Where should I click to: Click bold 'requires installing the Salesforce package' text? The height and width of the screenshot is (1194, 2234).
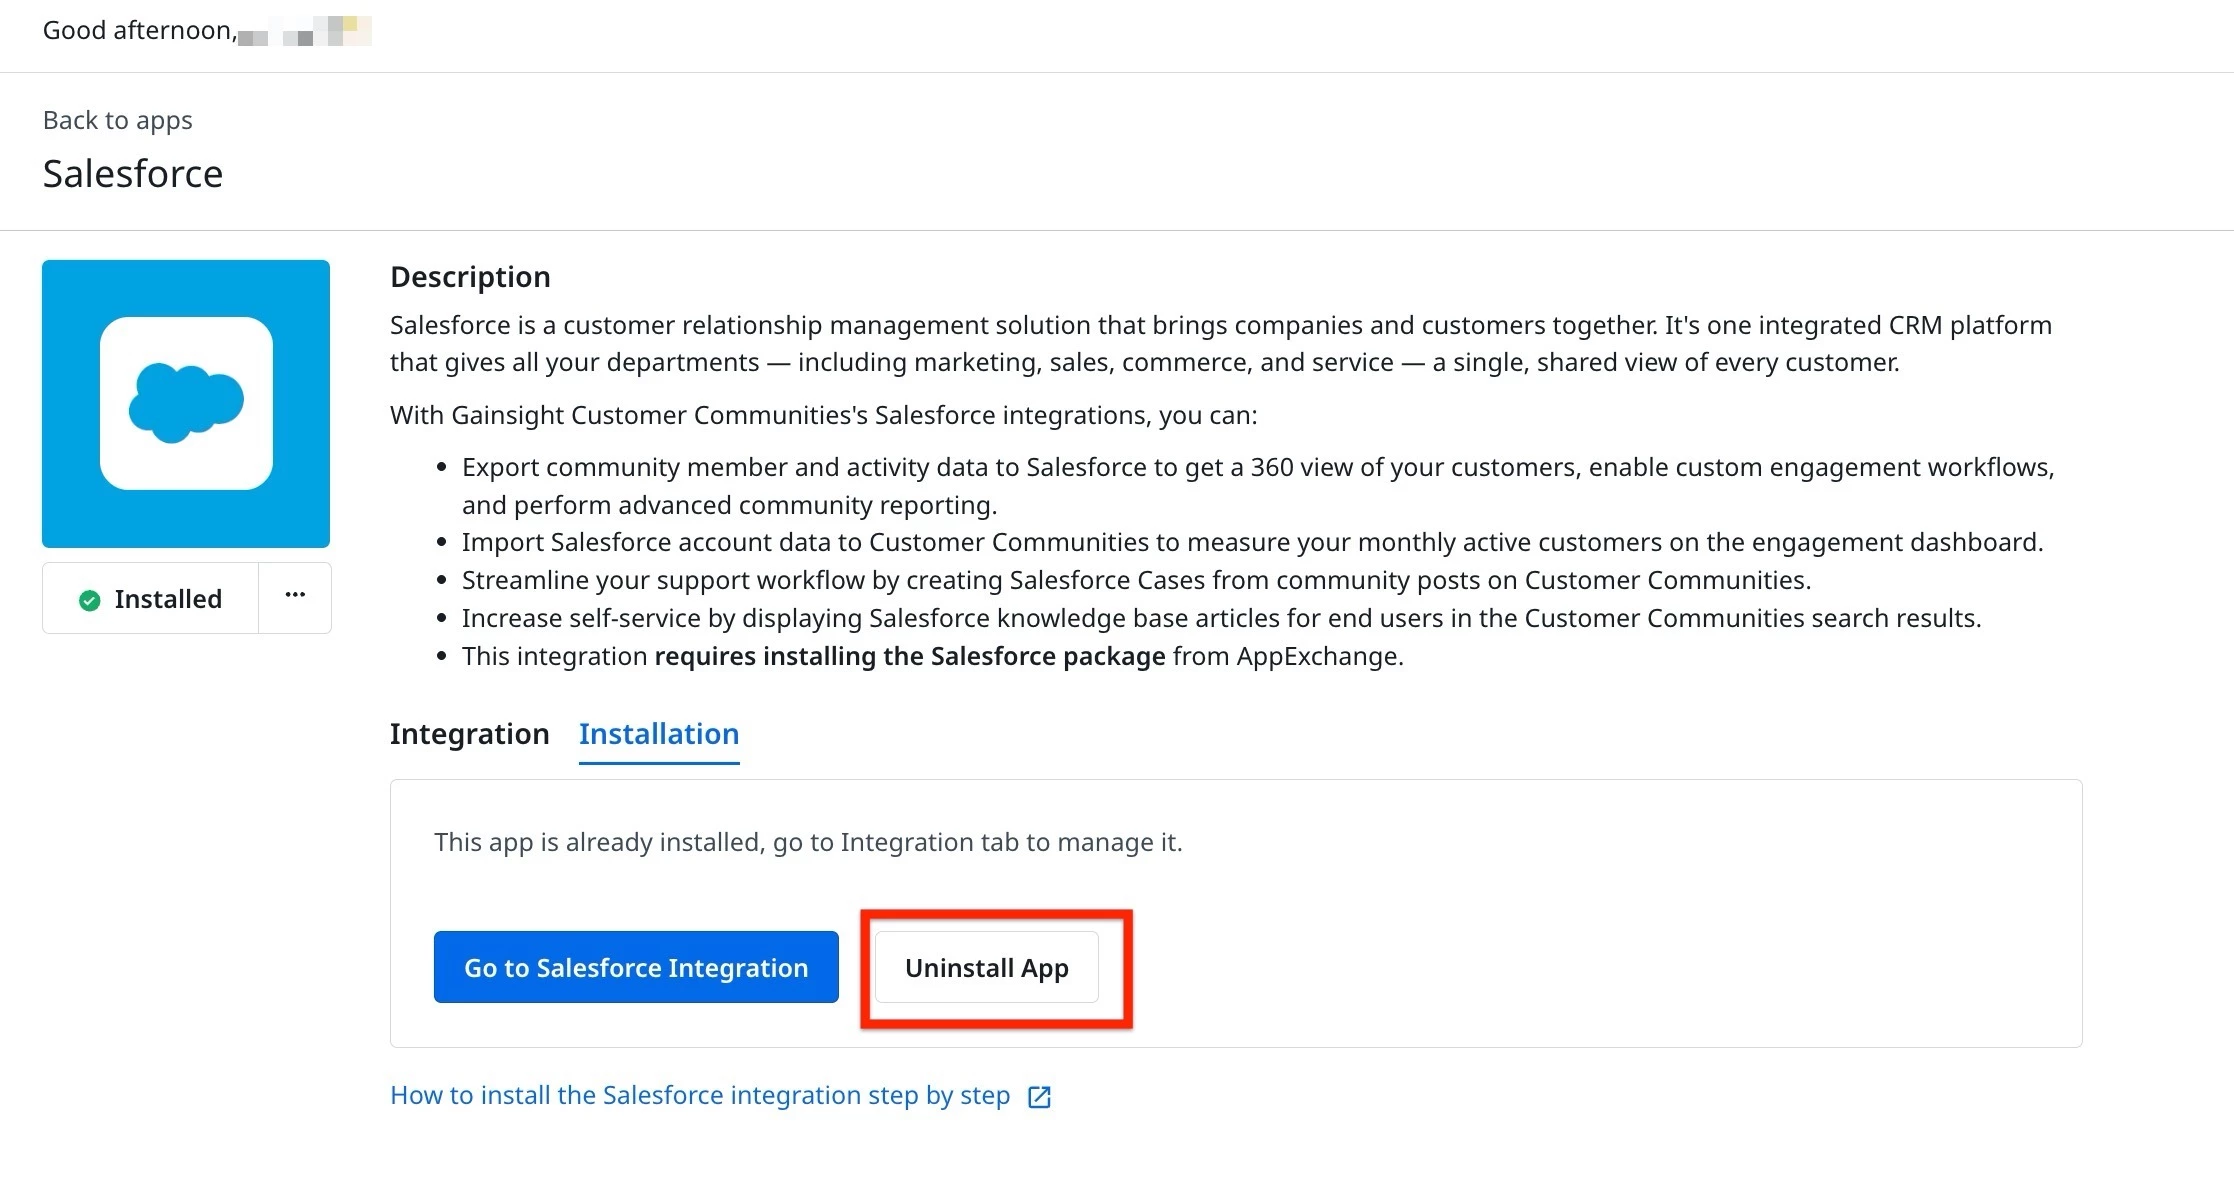click(x=910, y=657)
